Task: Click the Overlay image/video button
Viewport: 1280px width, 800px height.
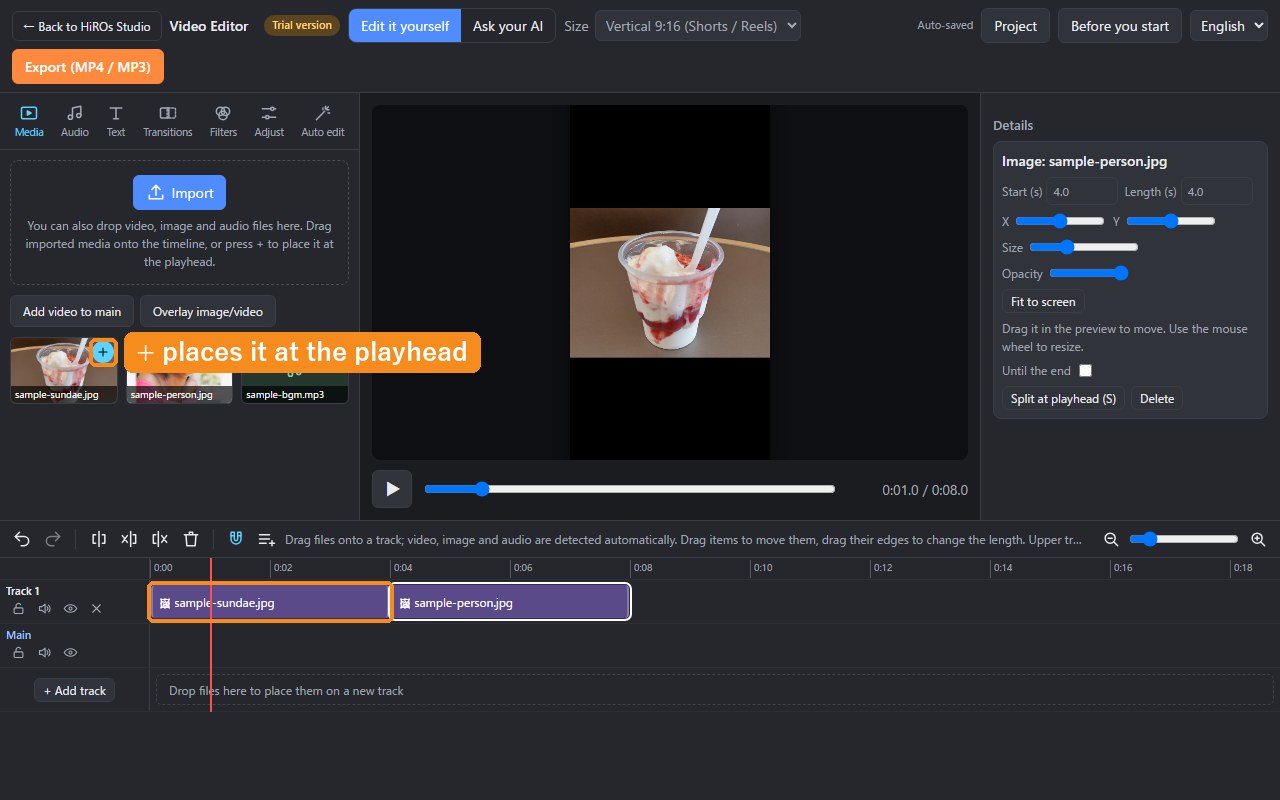Action: 208,312
